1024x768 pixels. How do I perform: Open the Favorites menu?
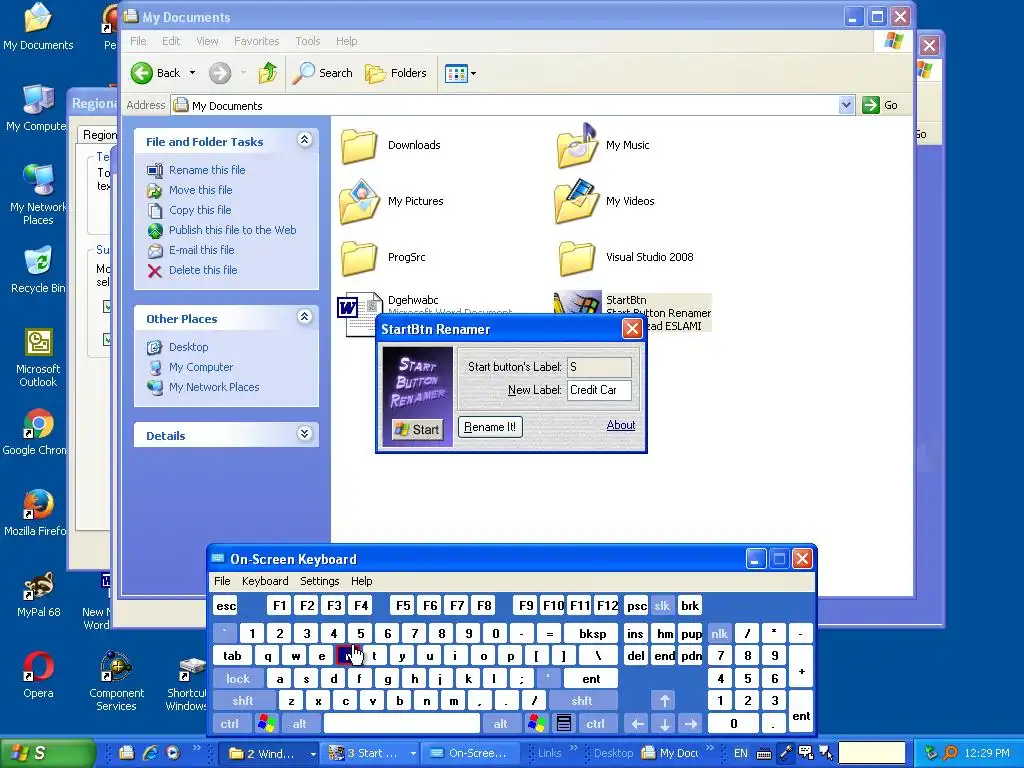[x=256, y=41]
